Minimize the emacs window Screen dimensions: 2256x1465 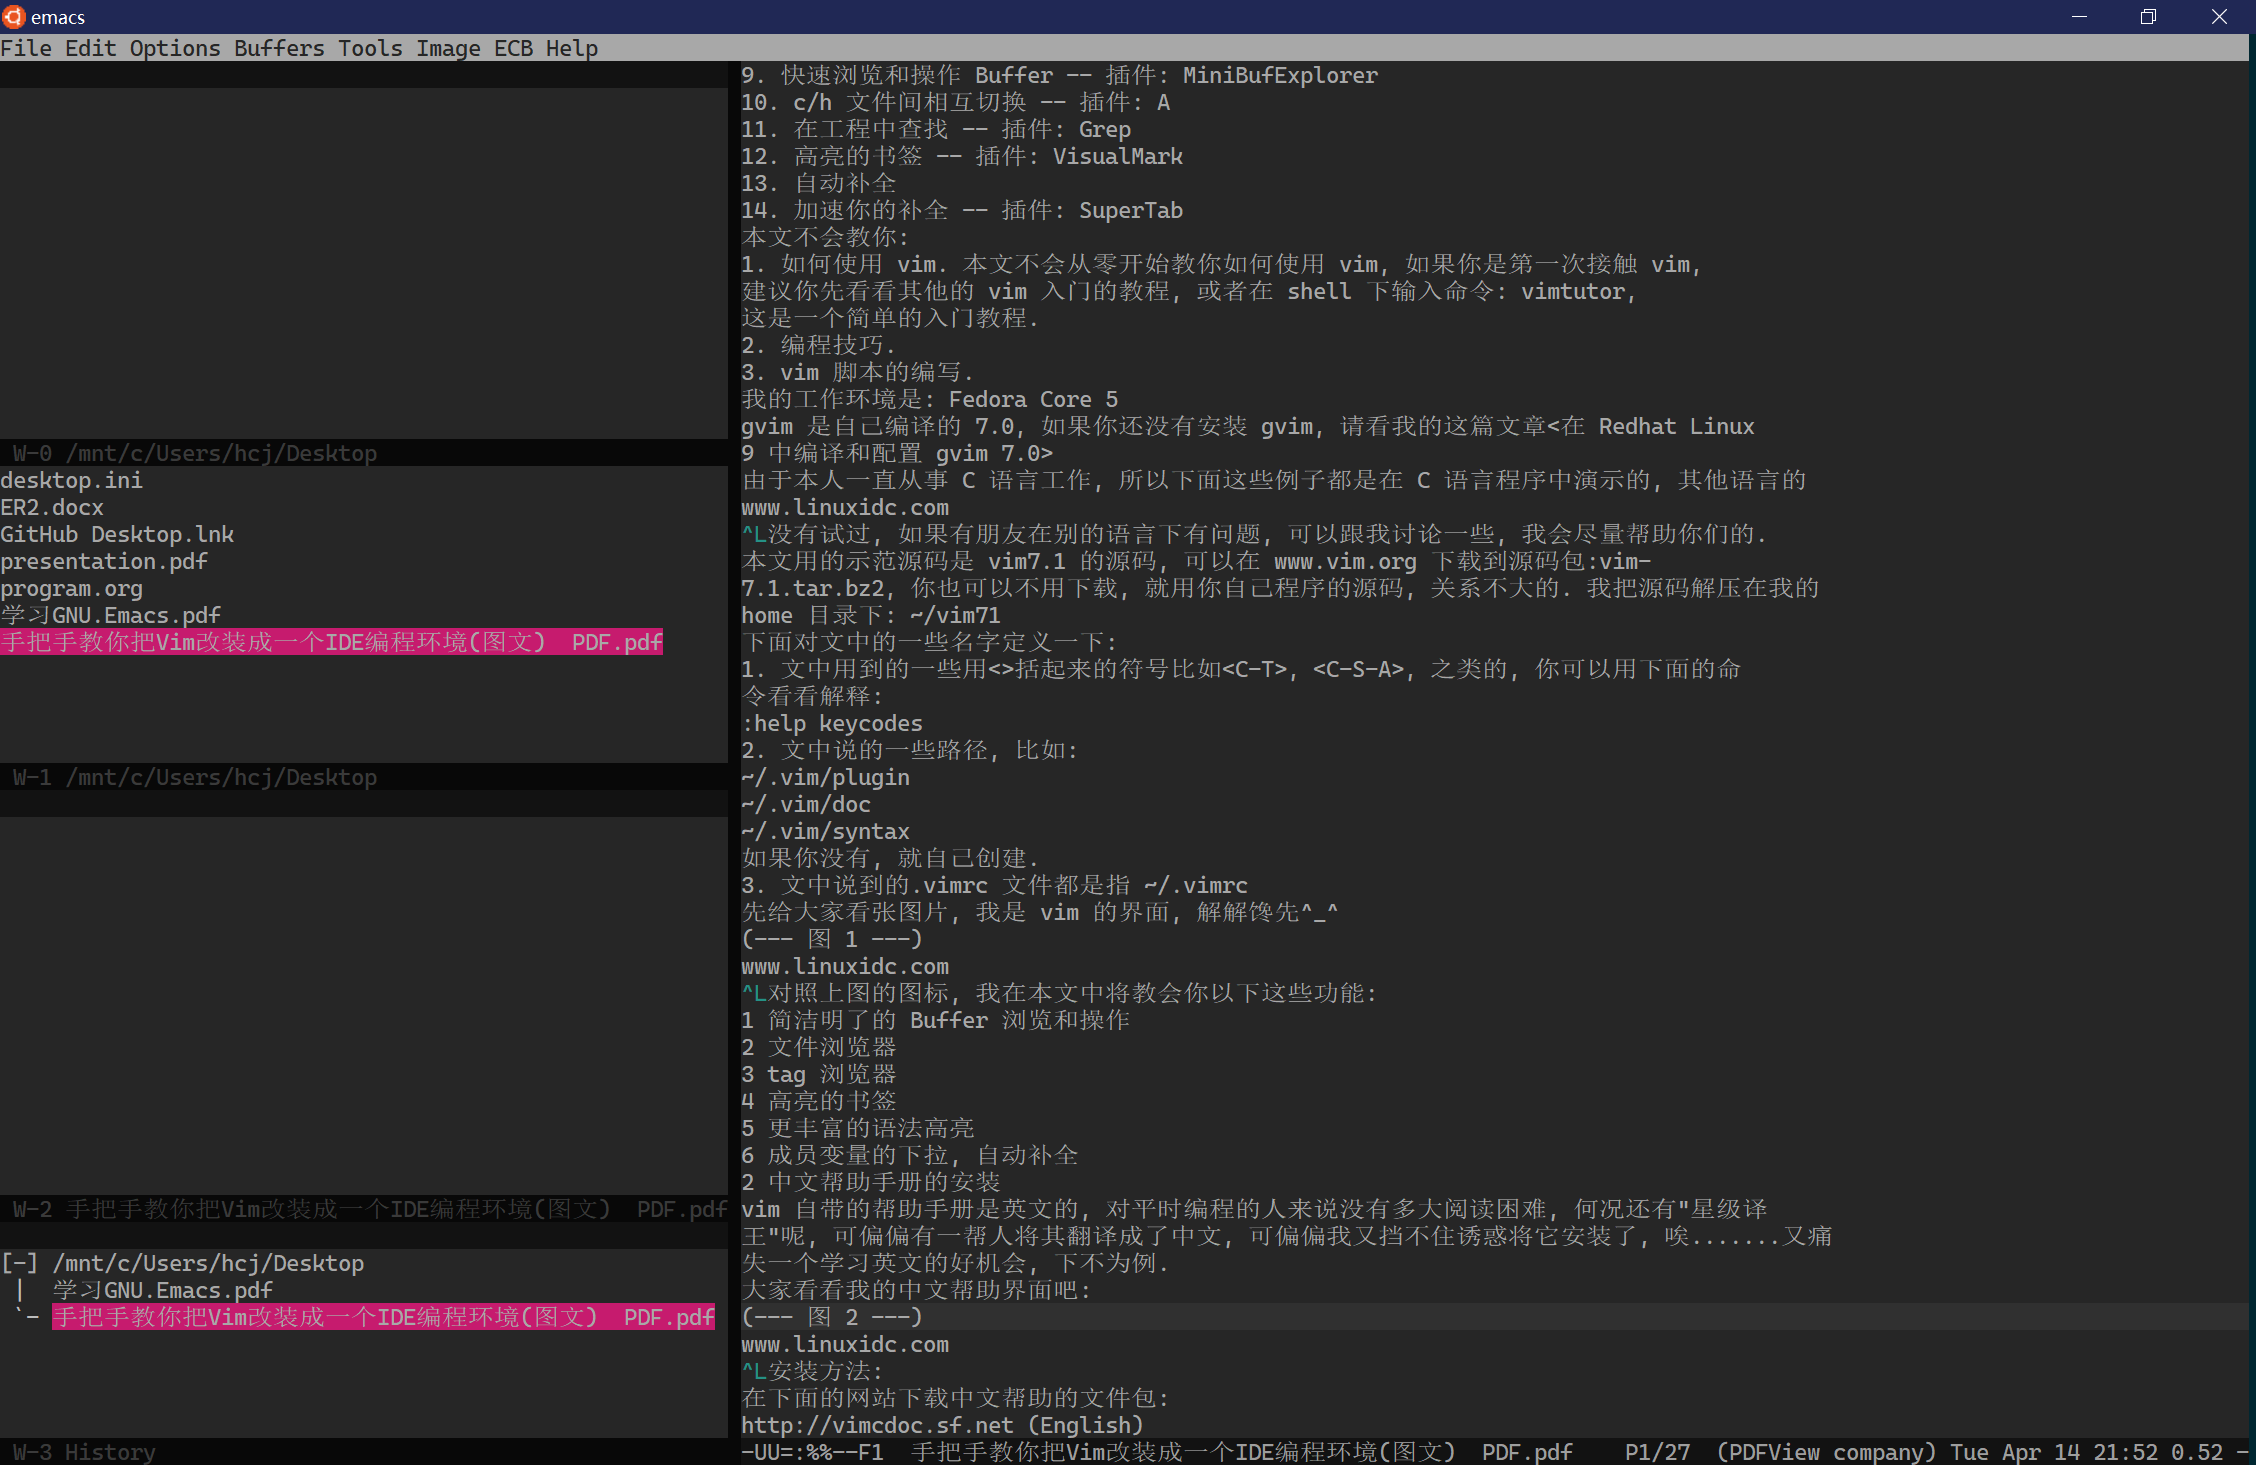pos(2079,16)
